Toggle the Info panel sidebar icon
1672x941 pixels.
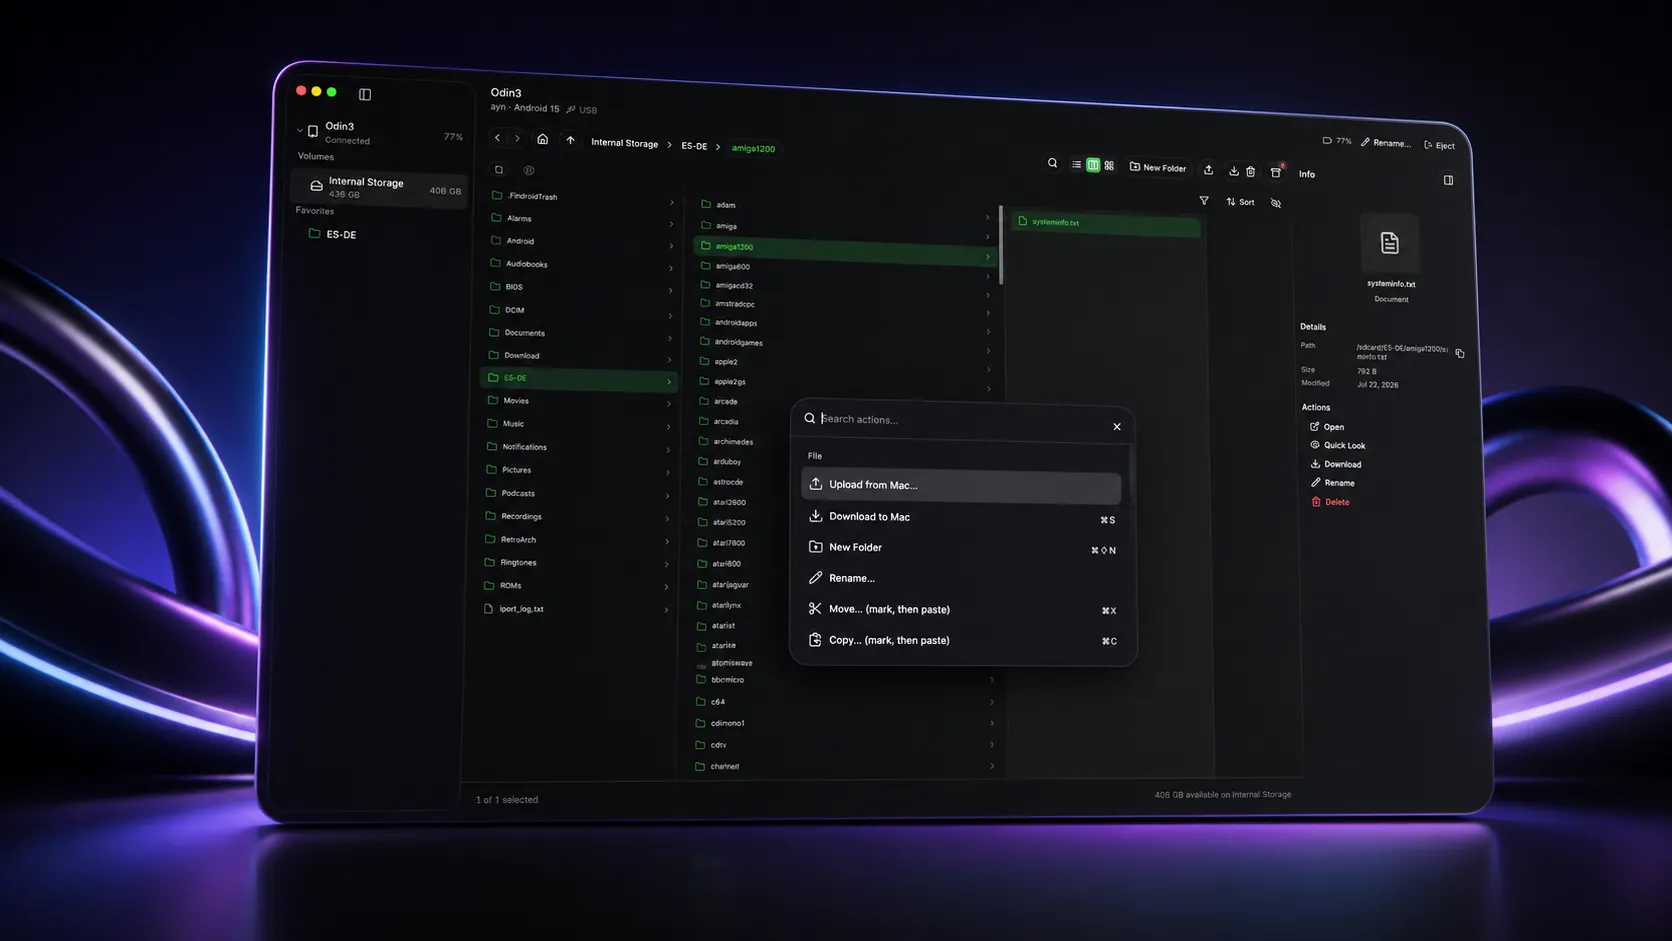click(1448, 180)
